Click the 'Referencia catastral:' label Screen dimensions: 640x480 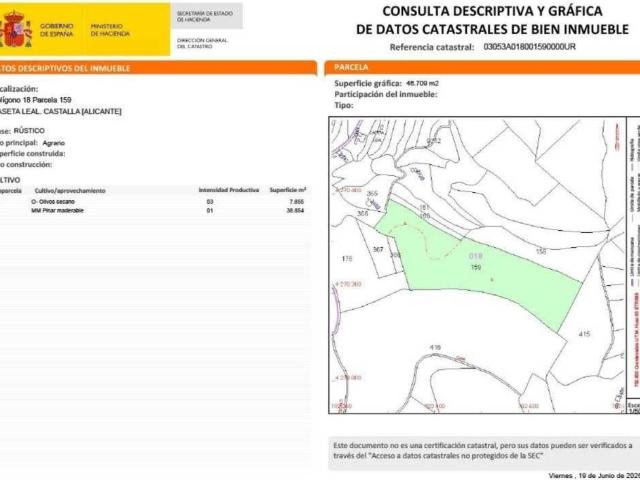(x=432, y=47)
